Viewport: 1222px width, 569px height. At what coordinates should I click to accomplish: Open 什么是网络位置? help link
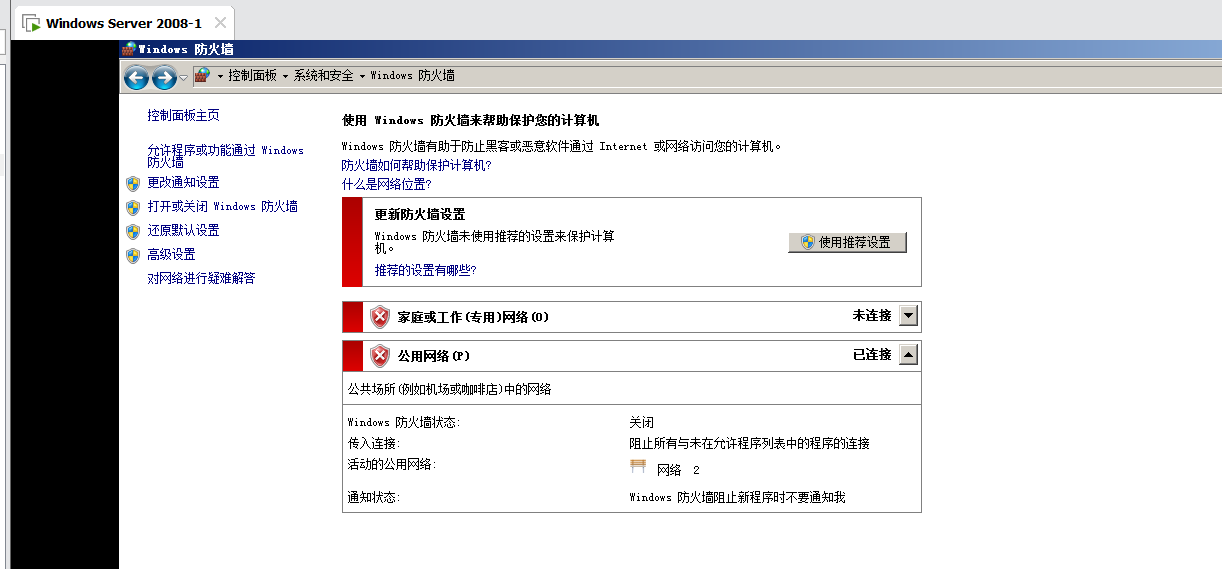click(386, 185)
